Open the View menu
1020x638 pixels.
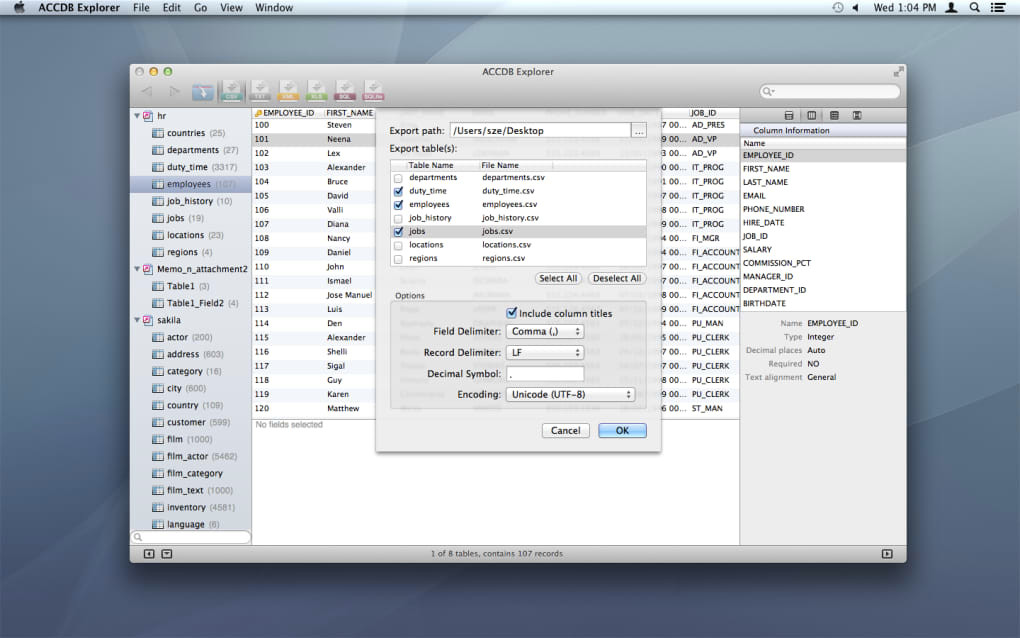pyautogui.click(x=231, y=8)
